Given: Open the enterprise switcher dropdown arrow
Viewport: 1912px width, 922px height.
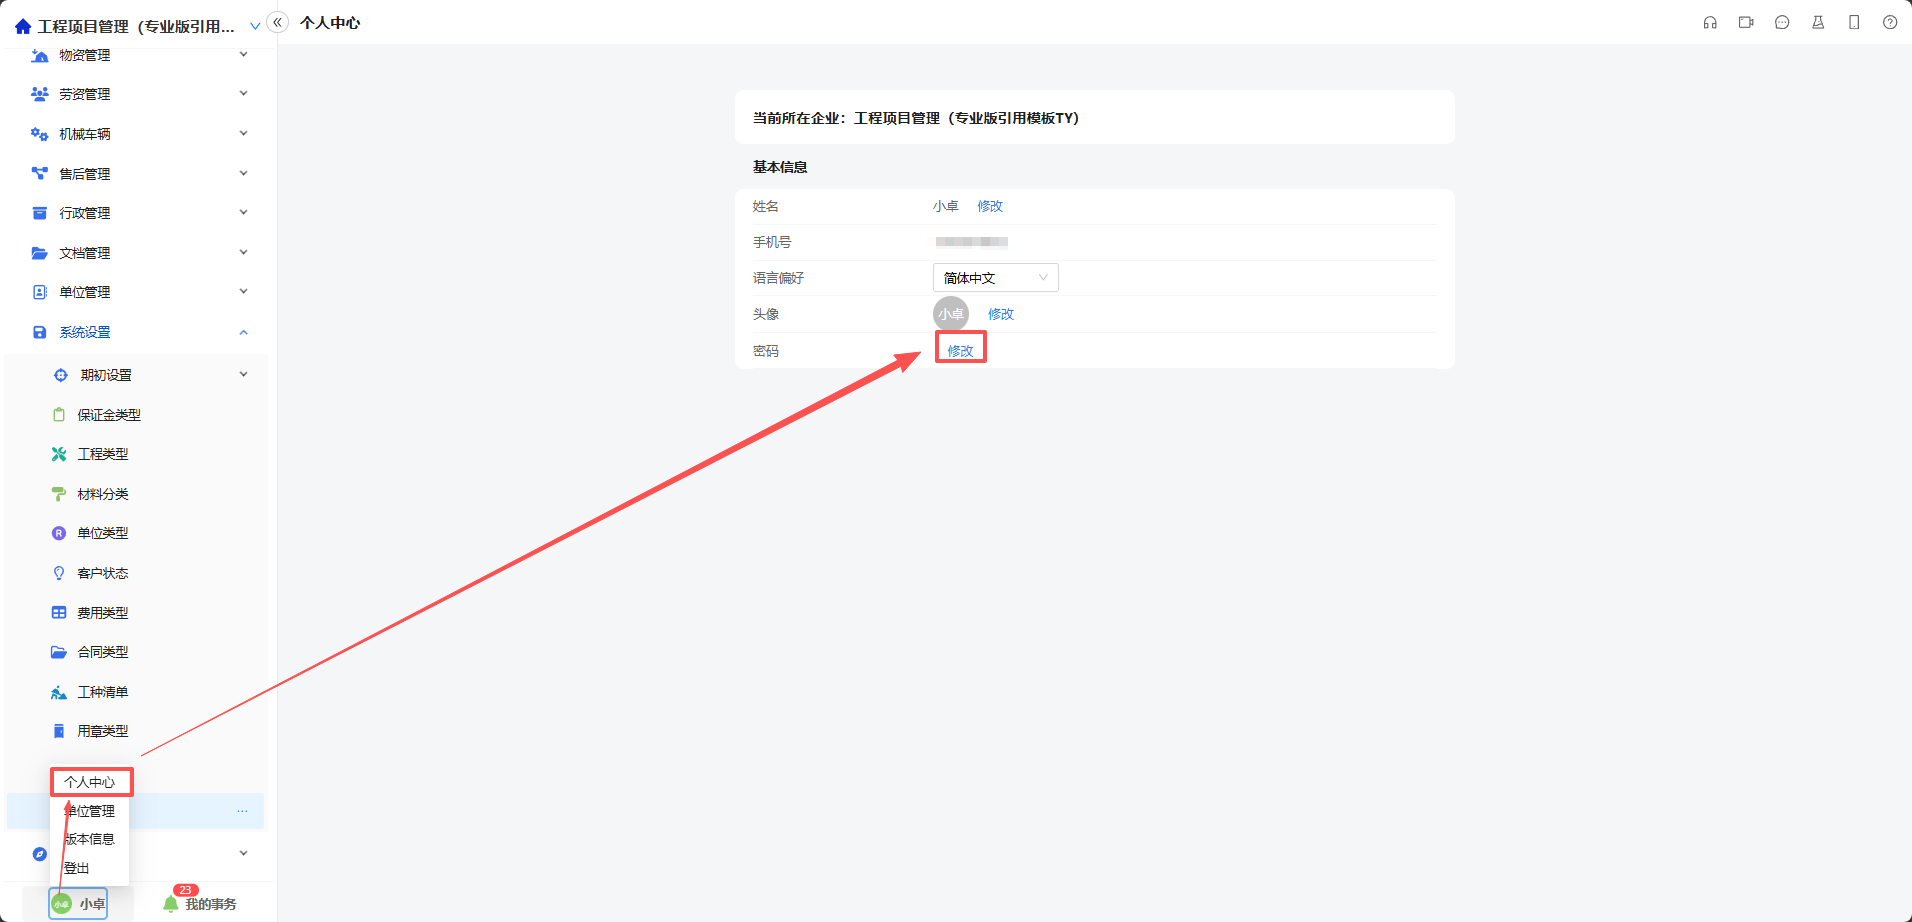Looking at the screenshot, I should (255, 26).
